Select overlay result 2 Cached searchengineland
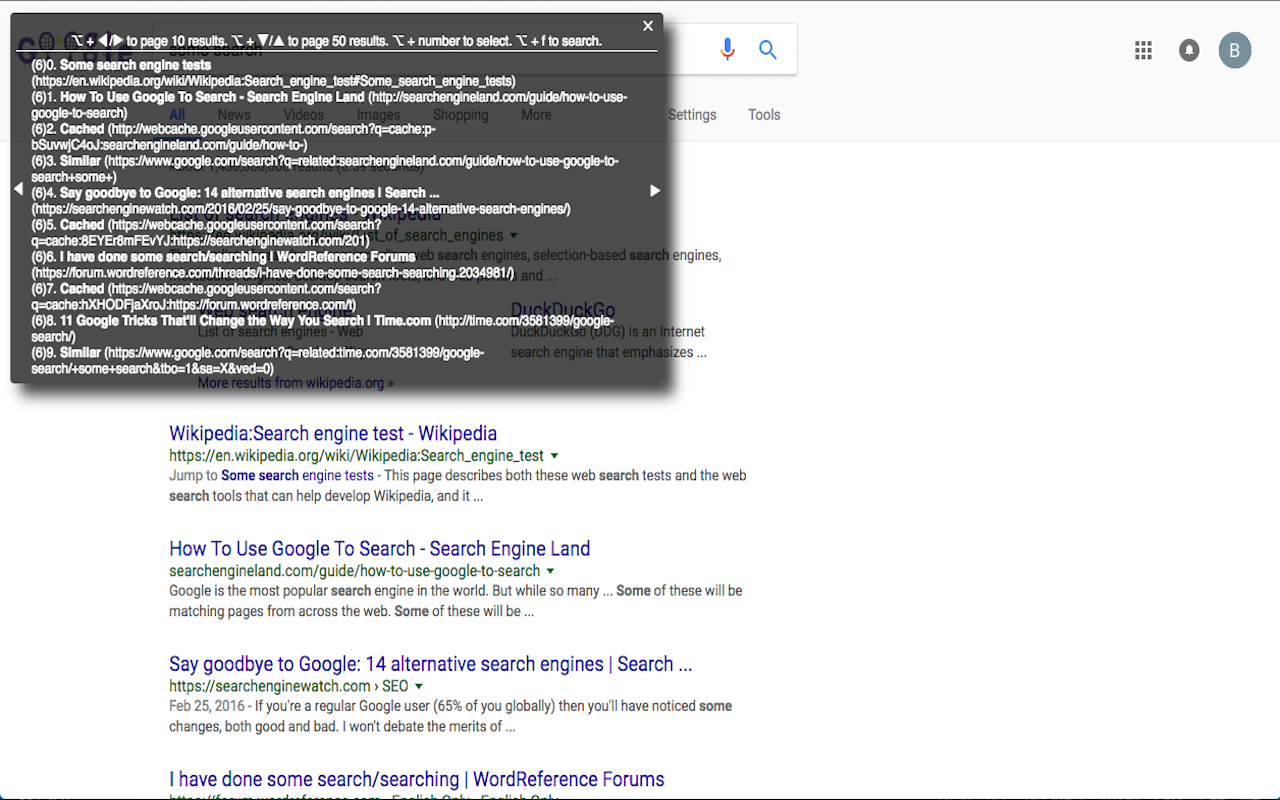 point(233,137)
